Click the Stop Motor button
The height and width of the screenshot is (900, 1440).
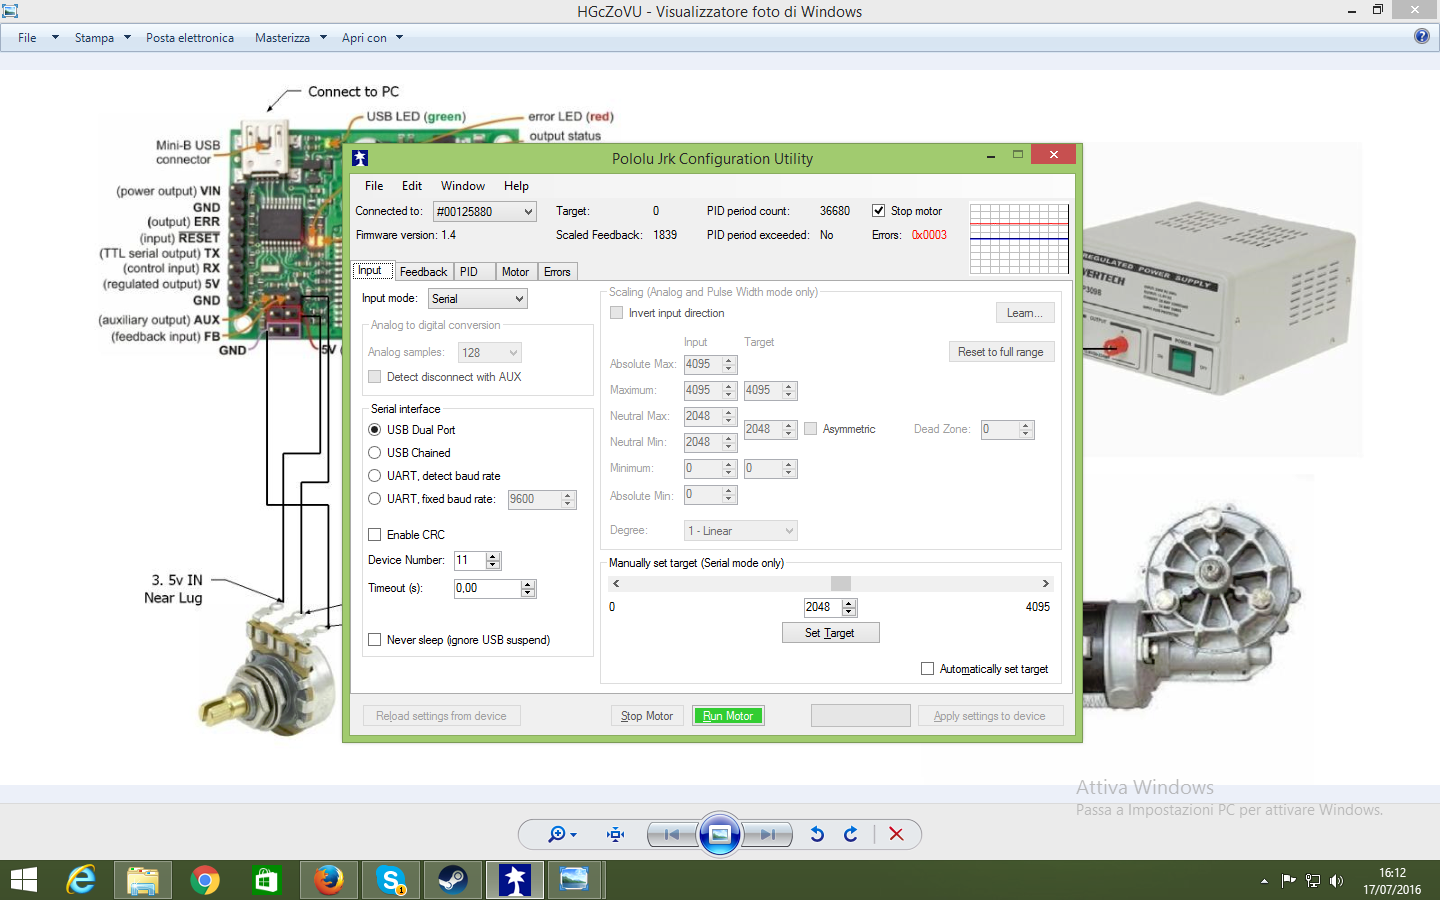click(647, 716)
